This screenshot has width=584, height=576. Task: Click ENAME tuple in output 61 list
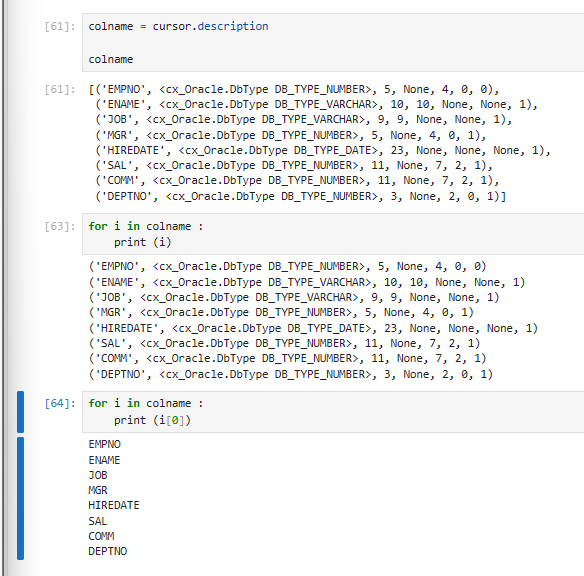click(x=316, y=104)
